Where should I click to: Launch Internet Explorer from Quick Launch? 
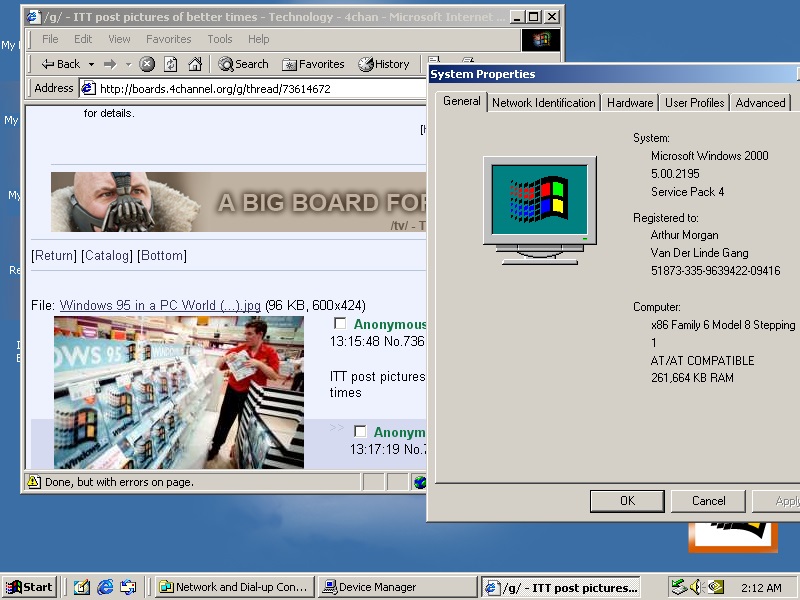[x=105, y=587]
